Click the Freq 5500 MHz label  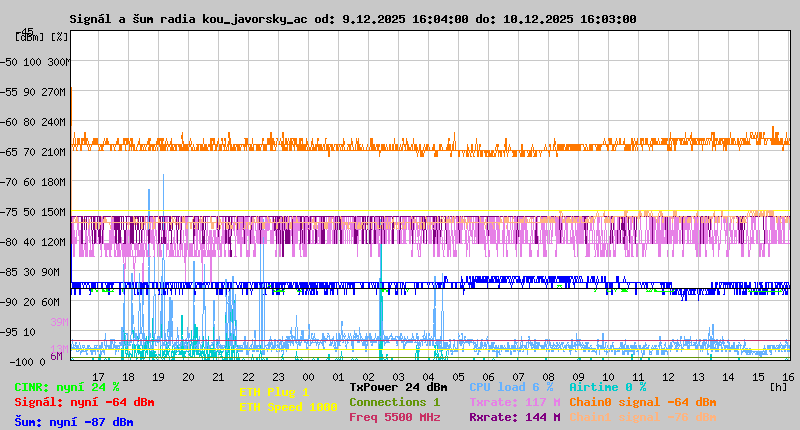pos(394,417)
